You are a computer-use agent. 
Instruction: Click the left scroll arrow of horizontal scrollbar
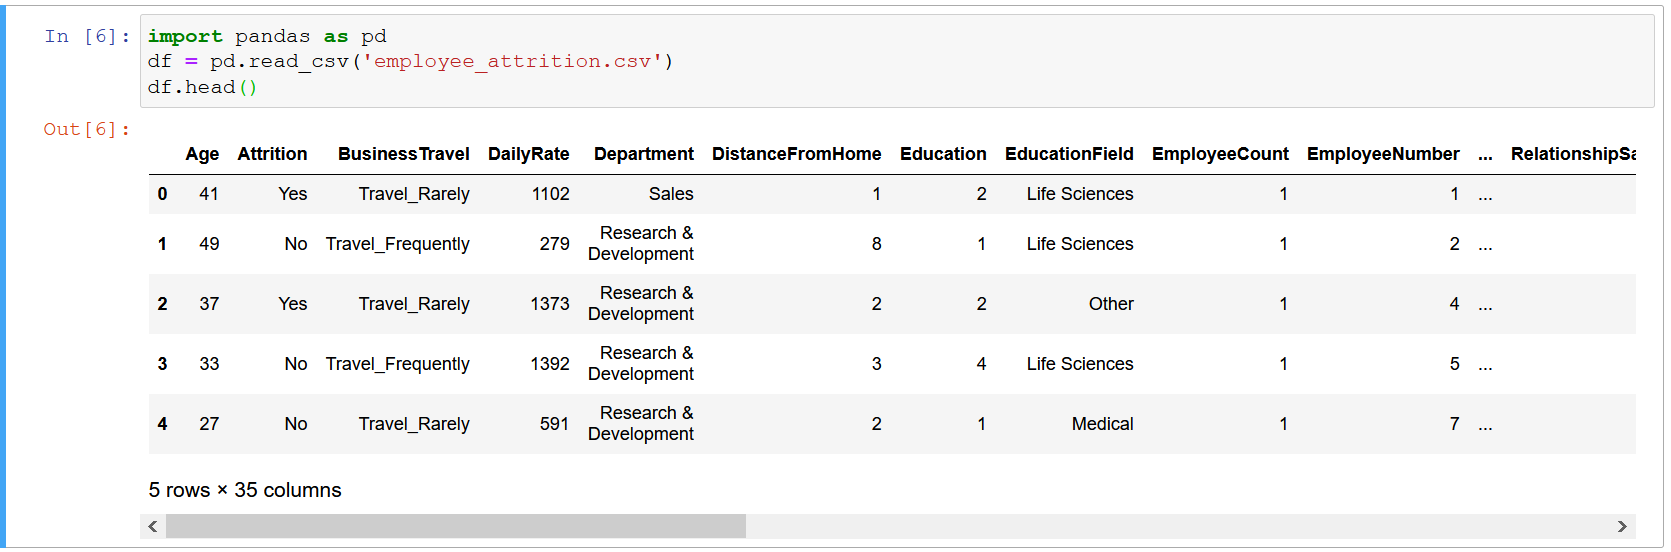(153, 526)
